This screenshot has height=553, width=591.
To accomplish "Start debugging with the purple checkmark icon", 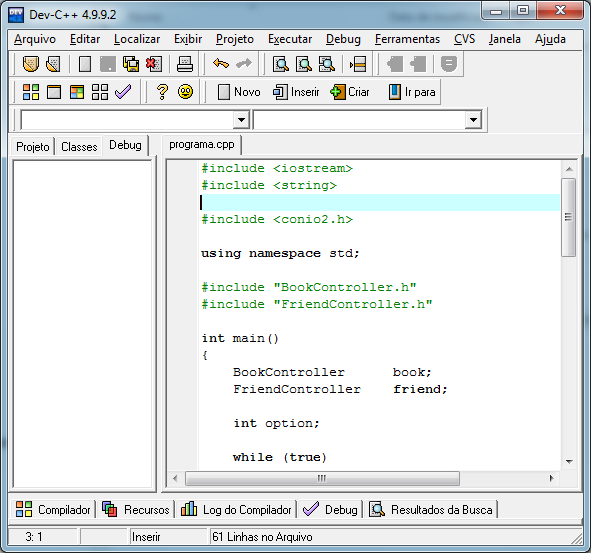I will pos(123,92).
